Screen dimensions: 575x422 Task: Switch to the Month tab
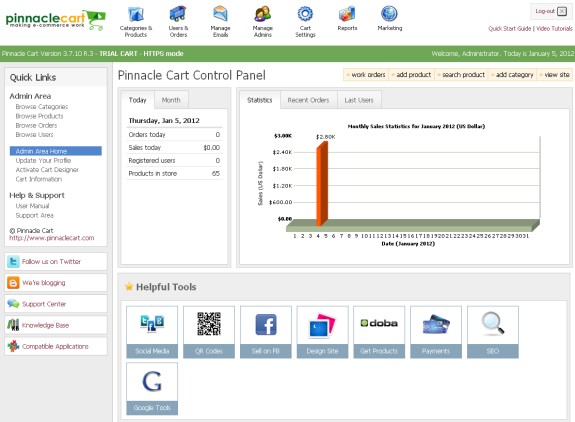[x=171, y=100]
